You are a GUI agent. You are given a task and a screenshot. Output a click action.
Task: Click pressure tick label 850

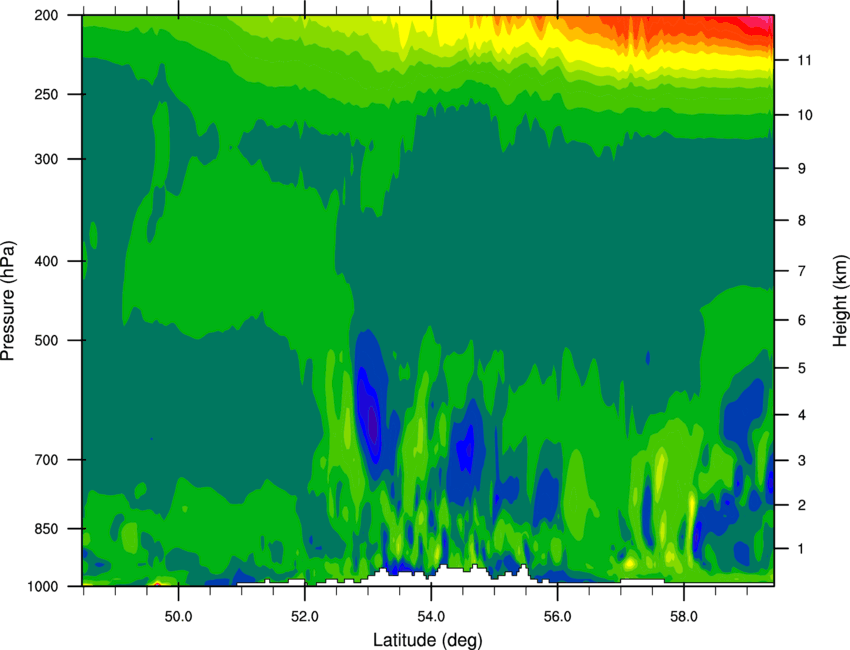point(47,529)
